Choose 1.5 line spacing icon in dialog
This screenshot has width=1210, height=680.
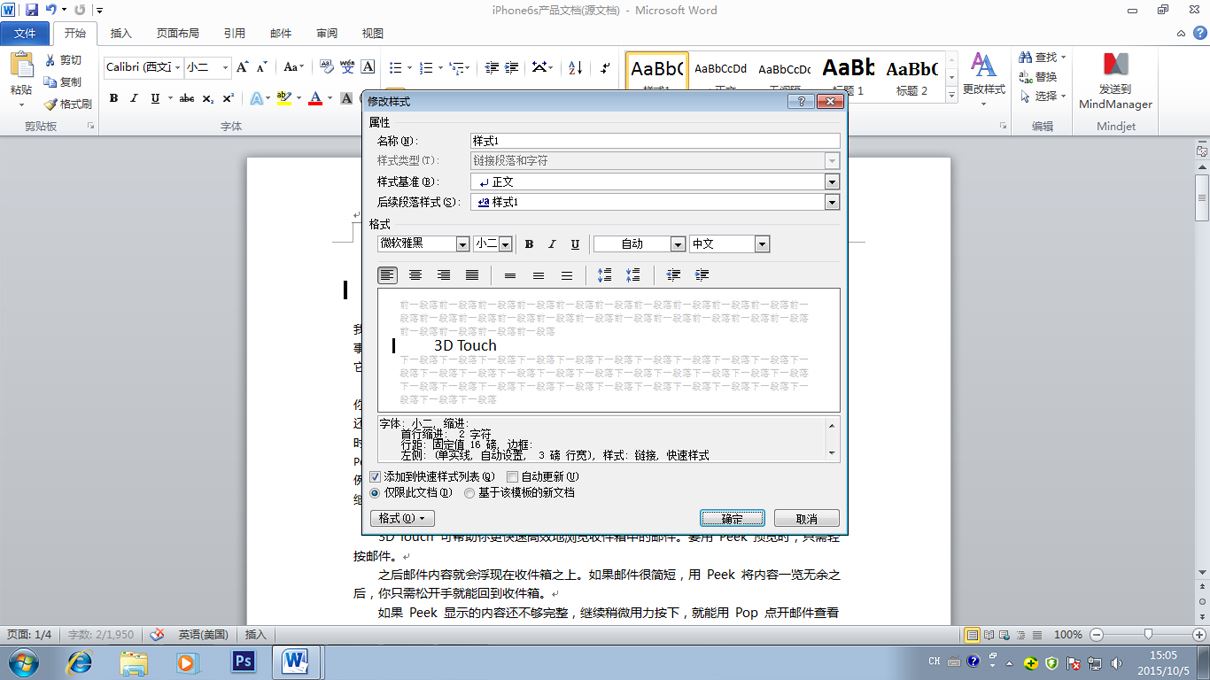pos(538,275)
